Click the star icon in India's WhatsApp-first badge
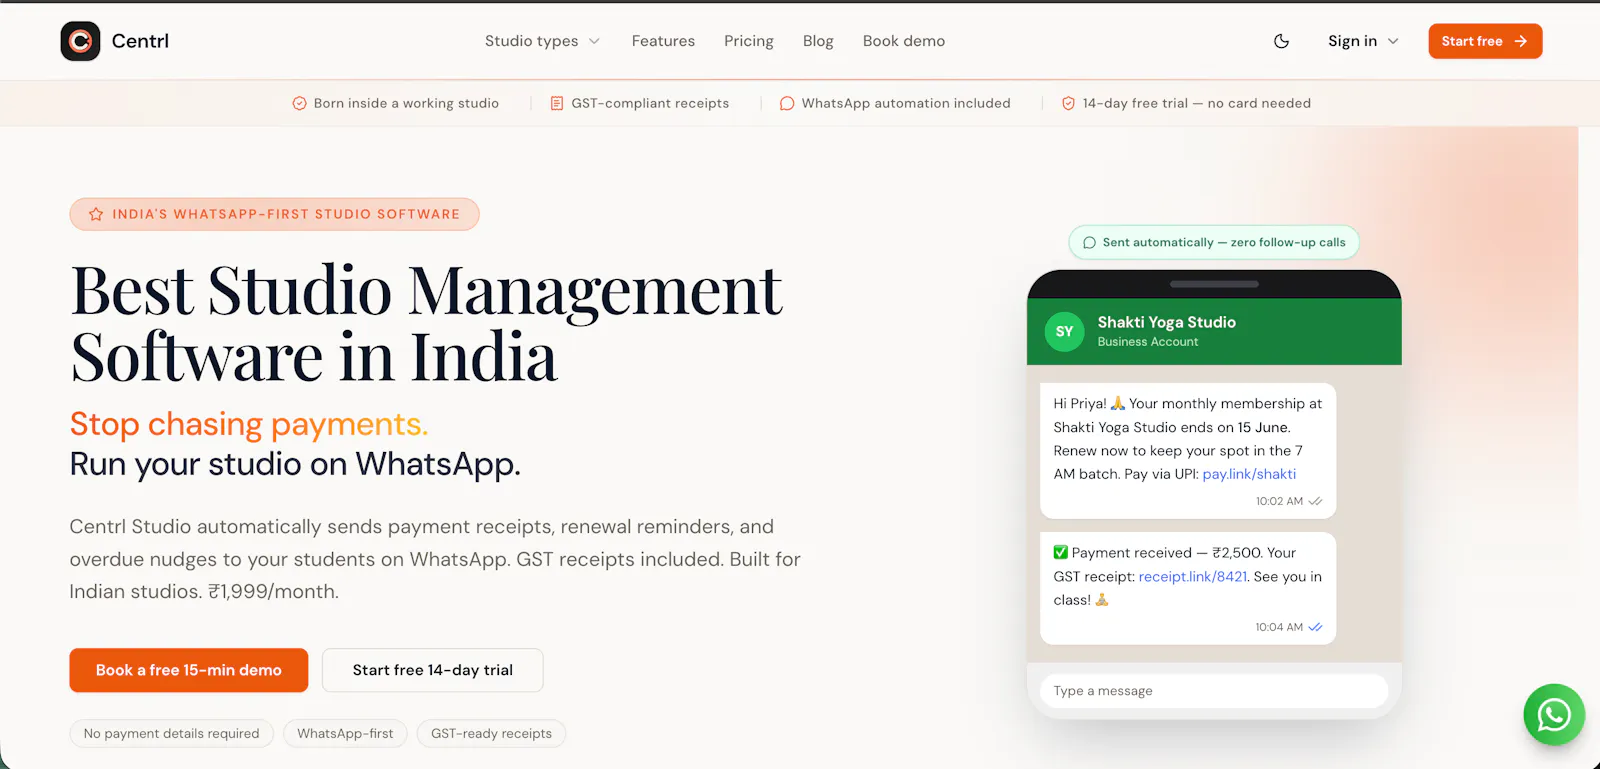 pos(96,214)
